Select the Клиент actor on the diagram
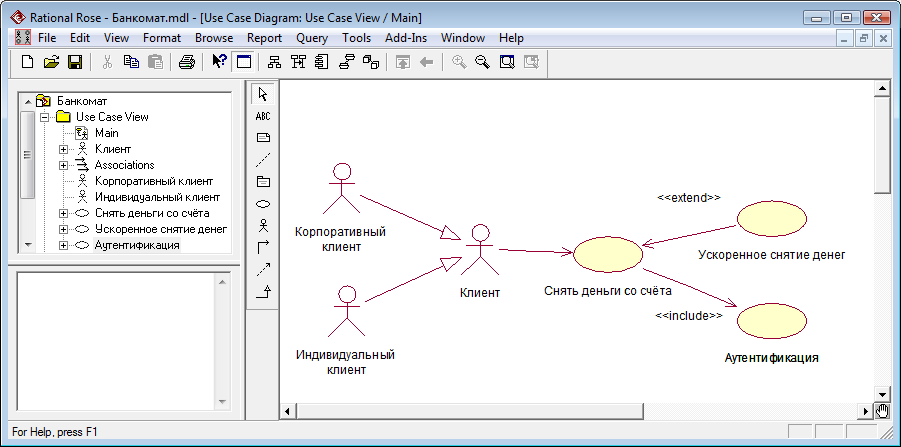The image size is (901, 447). (480, 249)
